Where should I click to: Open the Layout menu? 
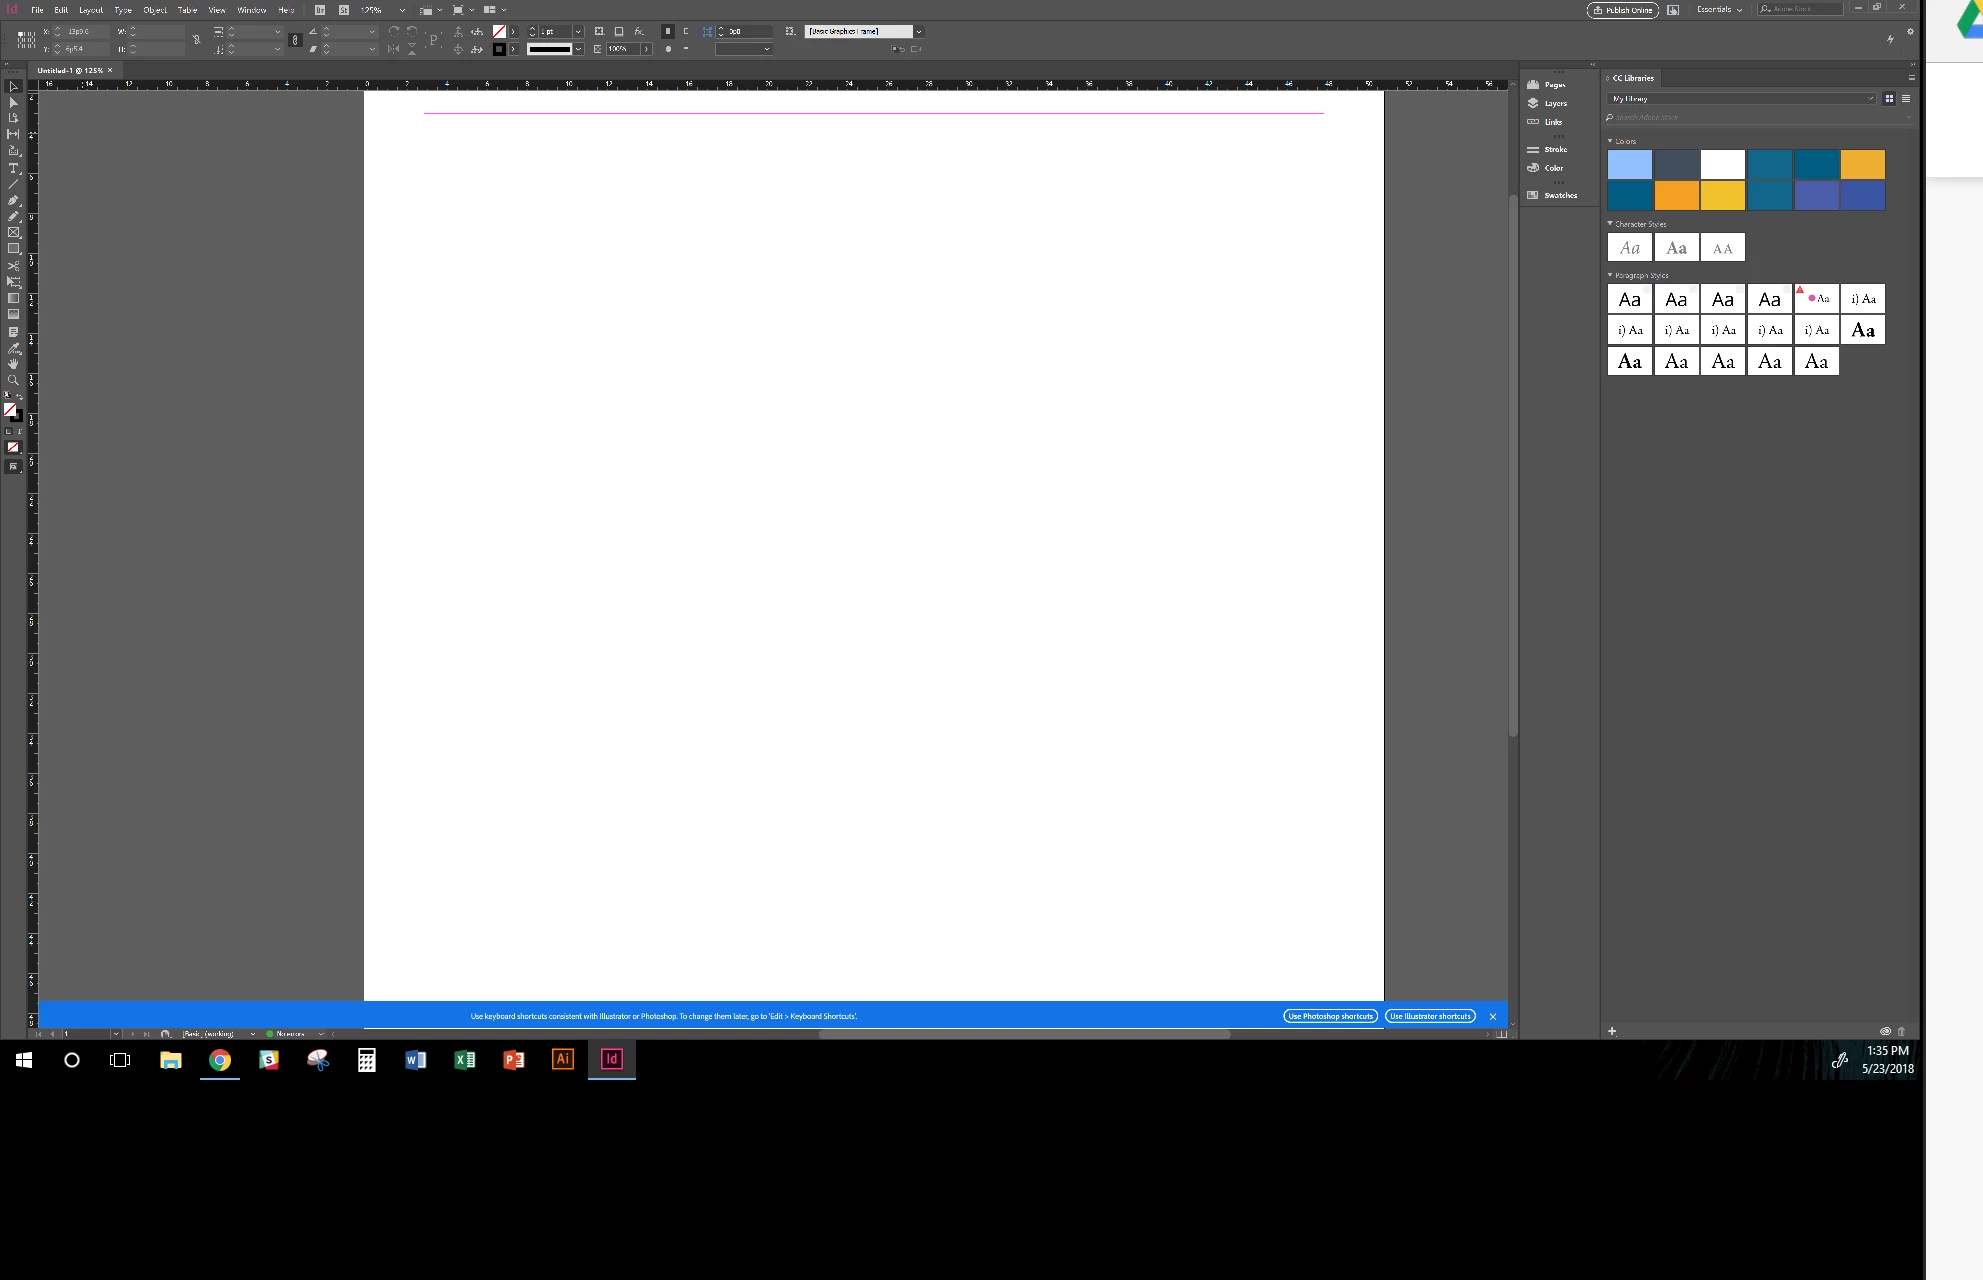[x=91, y=10]
